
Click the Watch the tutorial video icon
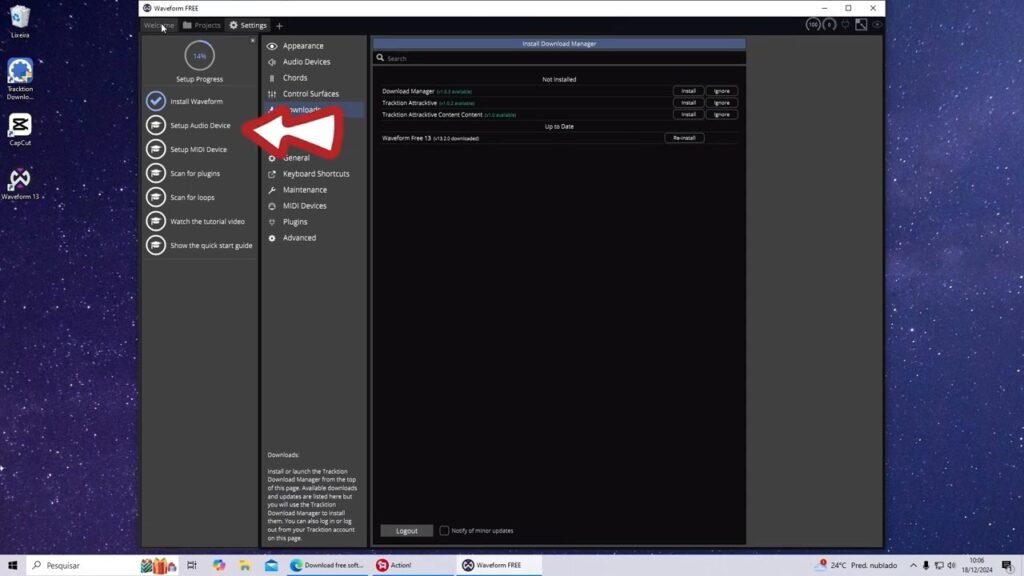tap(155, 221)
